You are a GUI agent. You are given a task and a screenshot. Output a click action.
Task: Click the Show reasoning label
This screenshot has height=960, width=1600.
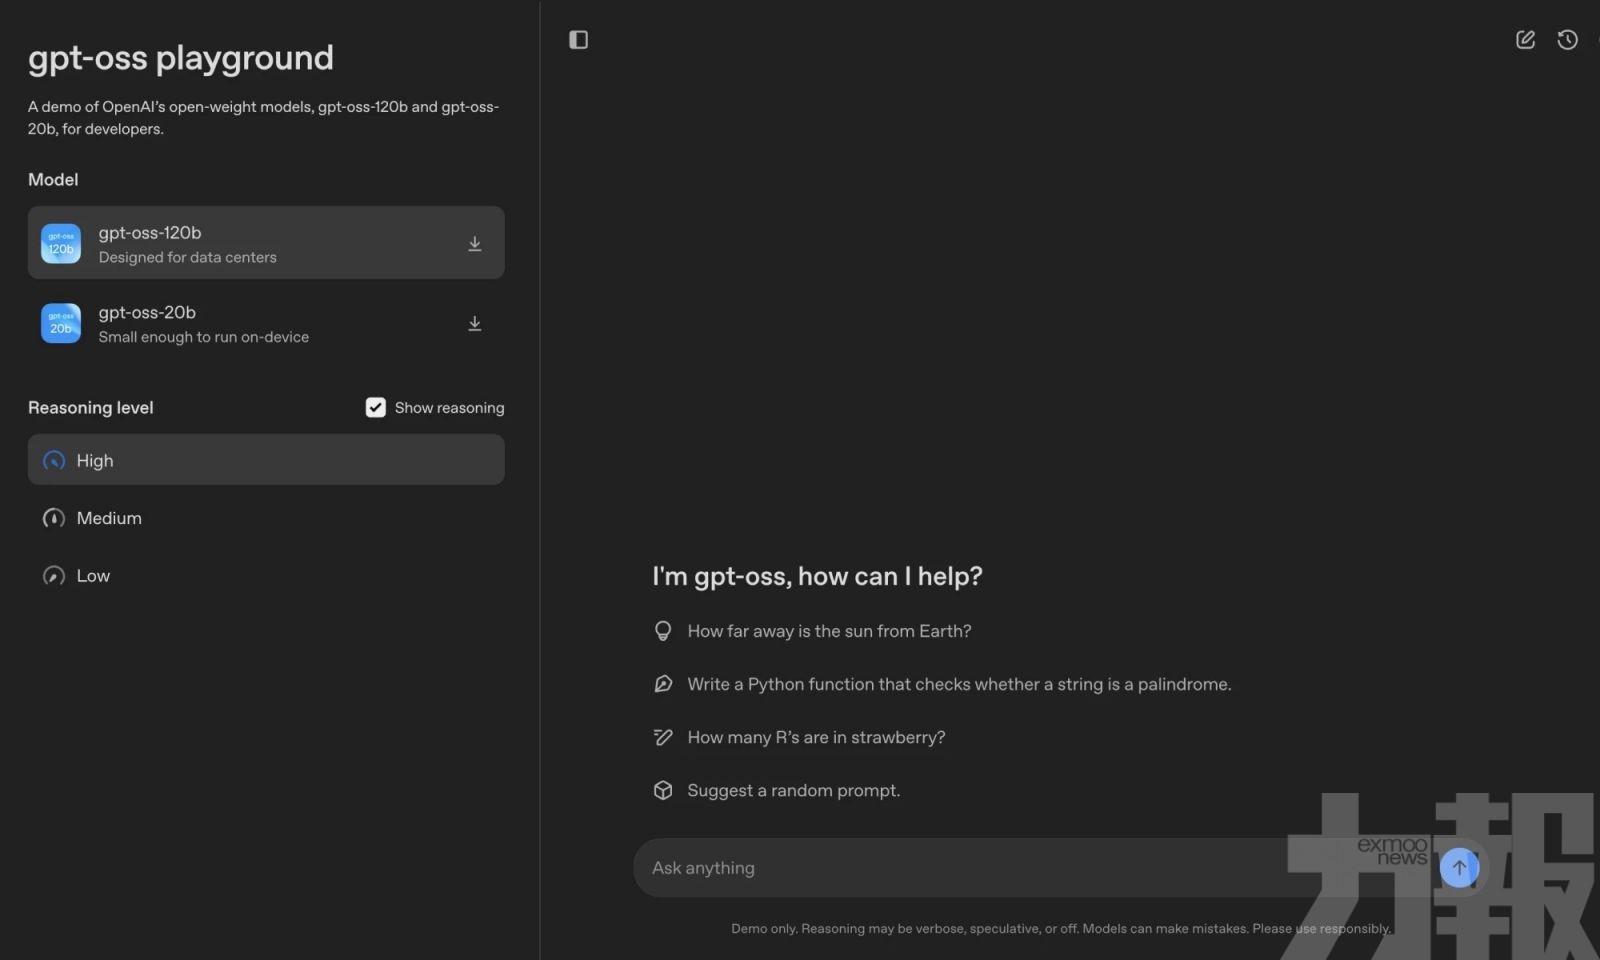(x=449, y=407)
